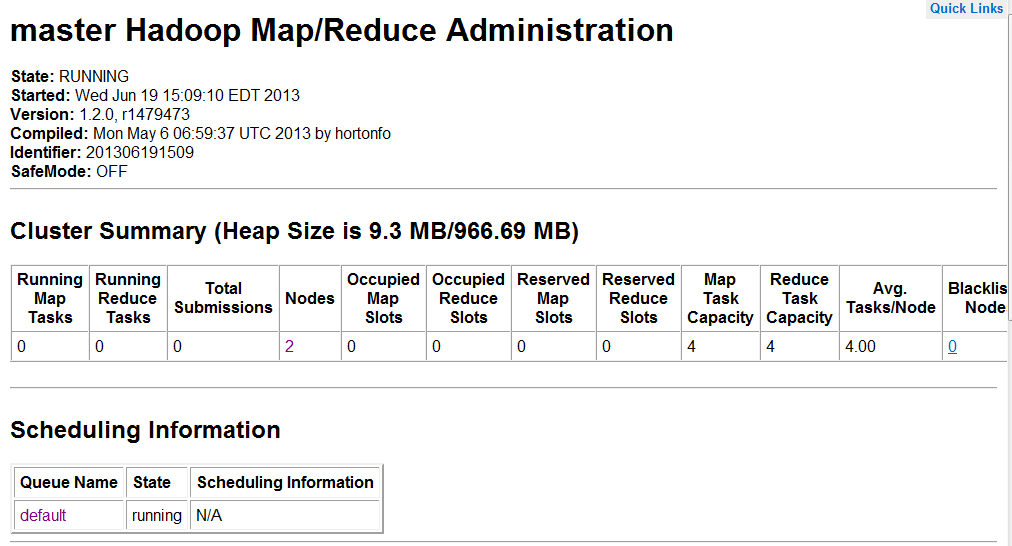Select the Map Task Capacity column header

point(720,298)
